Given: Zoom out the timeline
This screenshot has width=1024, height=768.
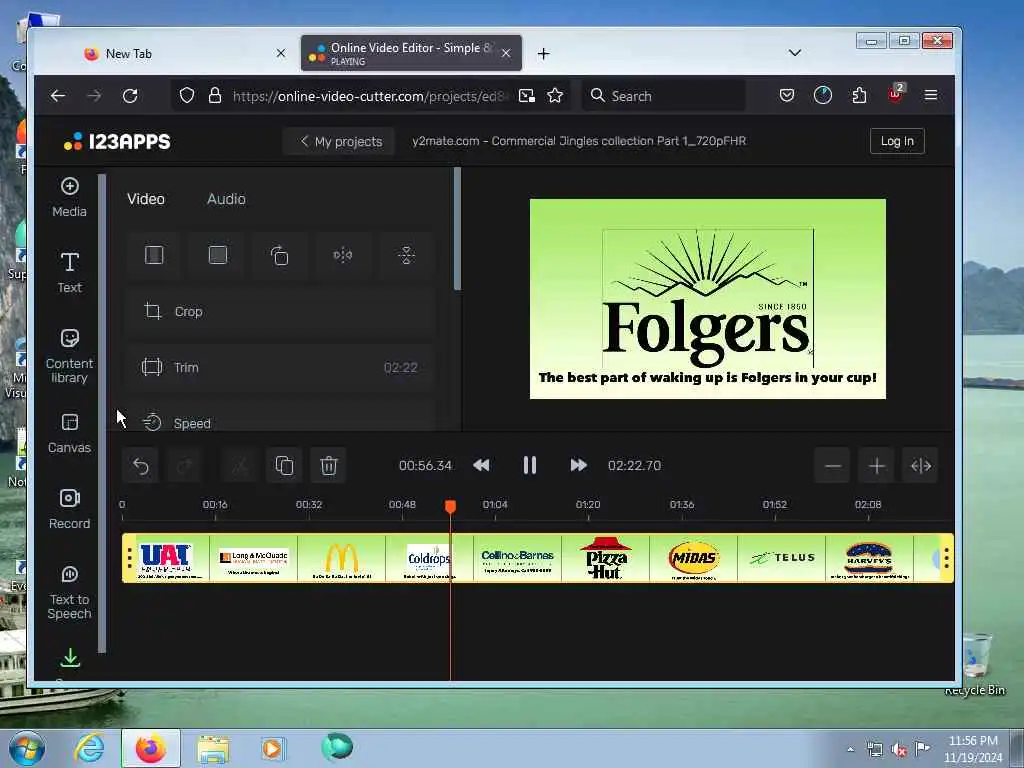Looking at the screenshot, I should [x=833, y=466].
